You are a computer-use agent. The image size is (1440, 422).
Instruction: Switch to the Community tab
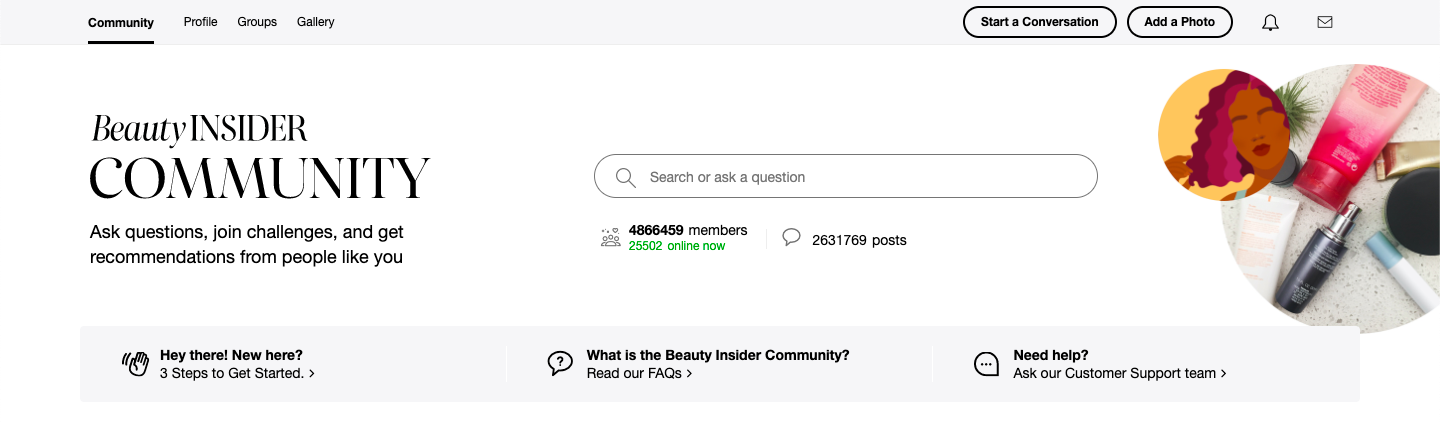(x=121, y=22)
